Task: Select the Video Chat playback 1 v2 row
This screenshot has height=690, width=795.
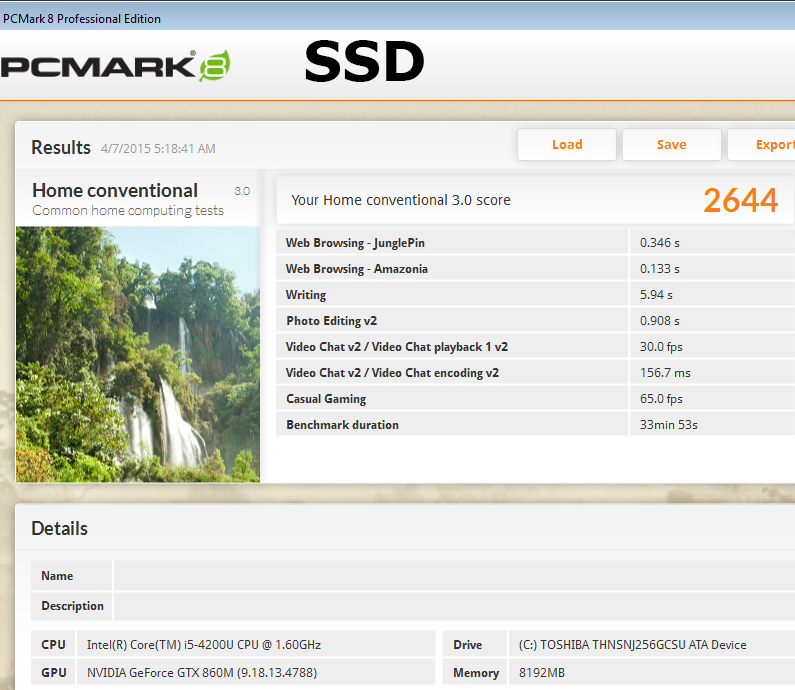Action: click(455, 347)
